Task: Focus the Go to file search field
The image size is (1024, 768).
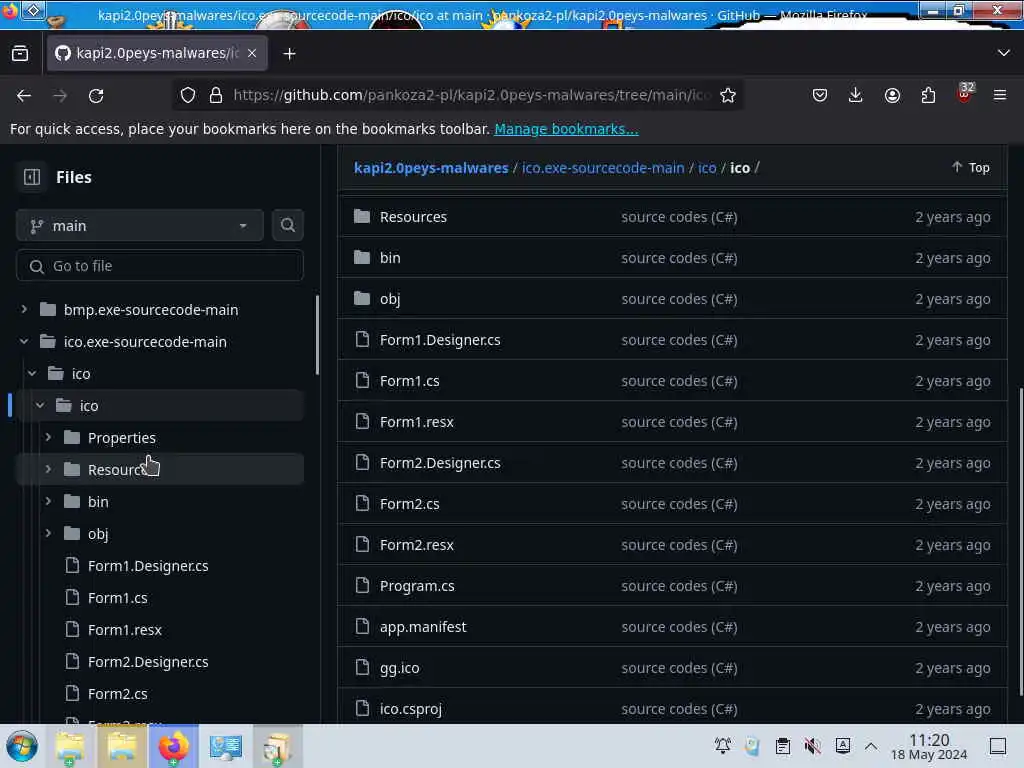Action: click(x=160, y=266)
